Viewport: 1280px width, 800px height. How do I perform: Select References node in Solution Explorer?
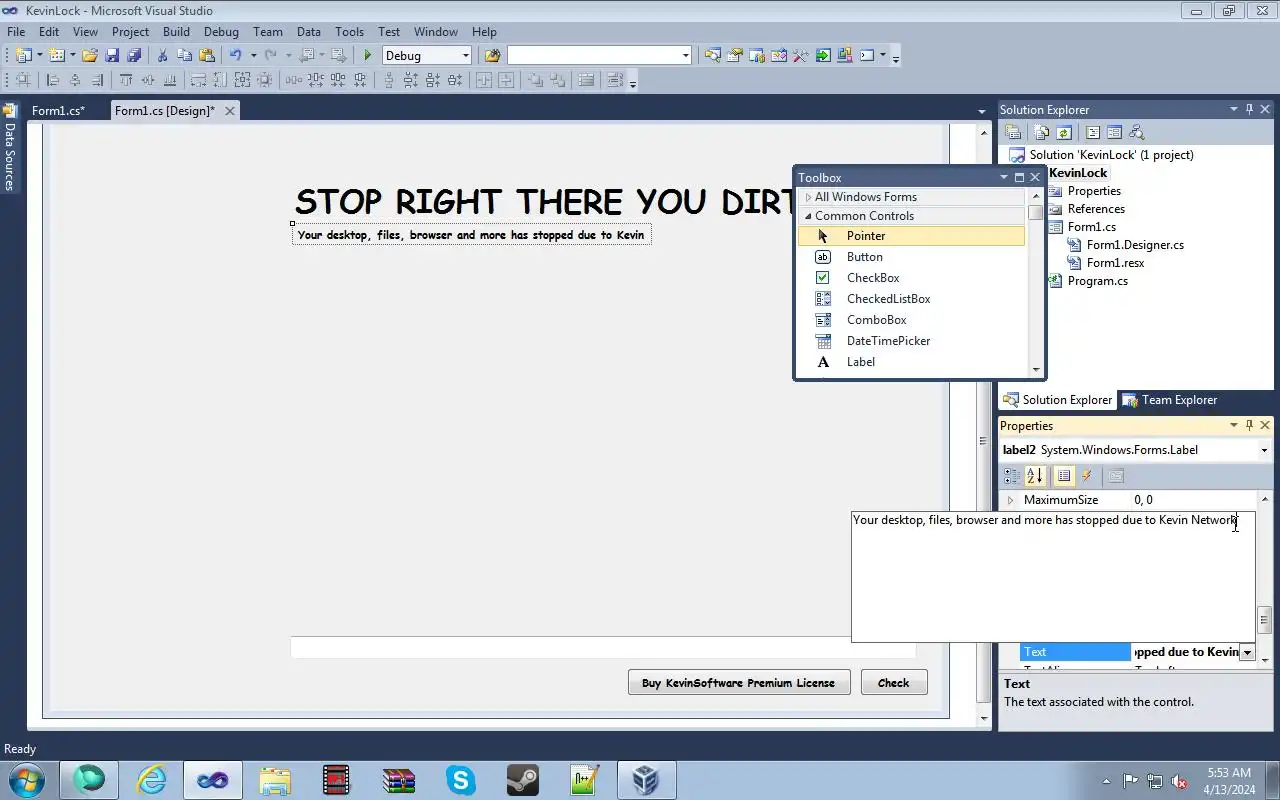(1096, 209)
